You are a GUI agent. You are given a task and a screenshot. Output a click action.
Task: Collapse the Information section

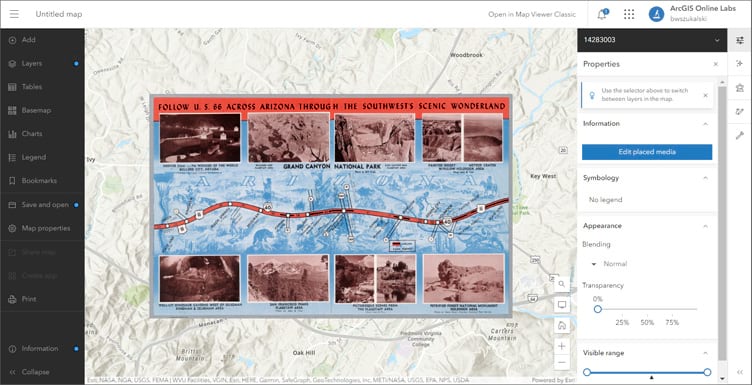pyautogui.click(x=705, y=124)
